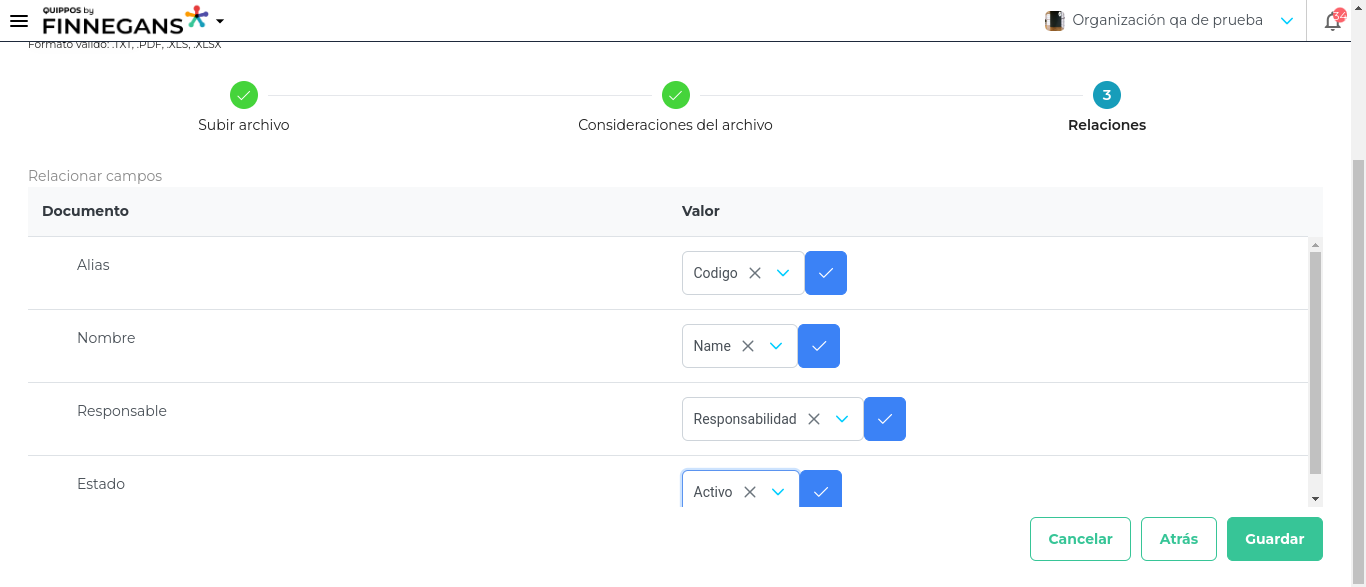The height and width of the screenshot is (587, 1366).
Task: Clear the Name selection for Nombre
Action: (748, 346)
